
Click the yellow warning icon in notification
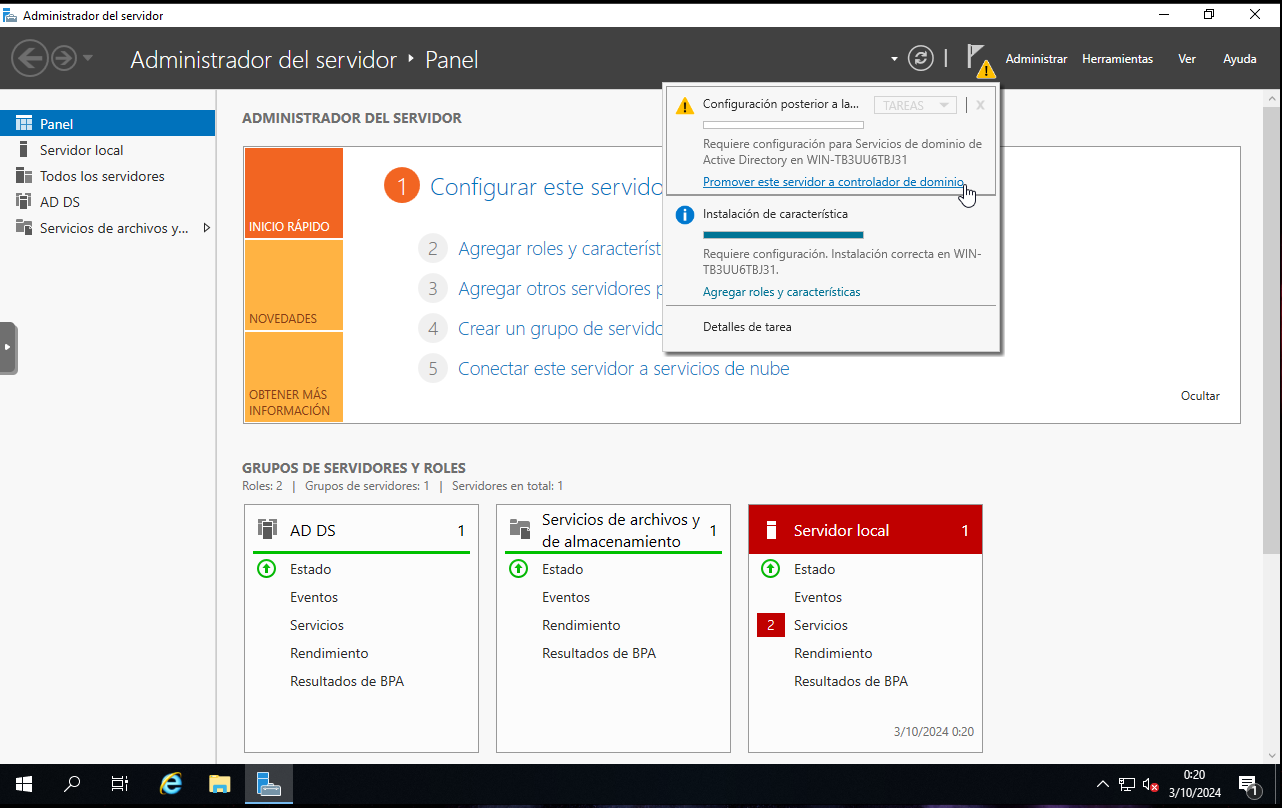pyautogui.click(x=684, y=105)
